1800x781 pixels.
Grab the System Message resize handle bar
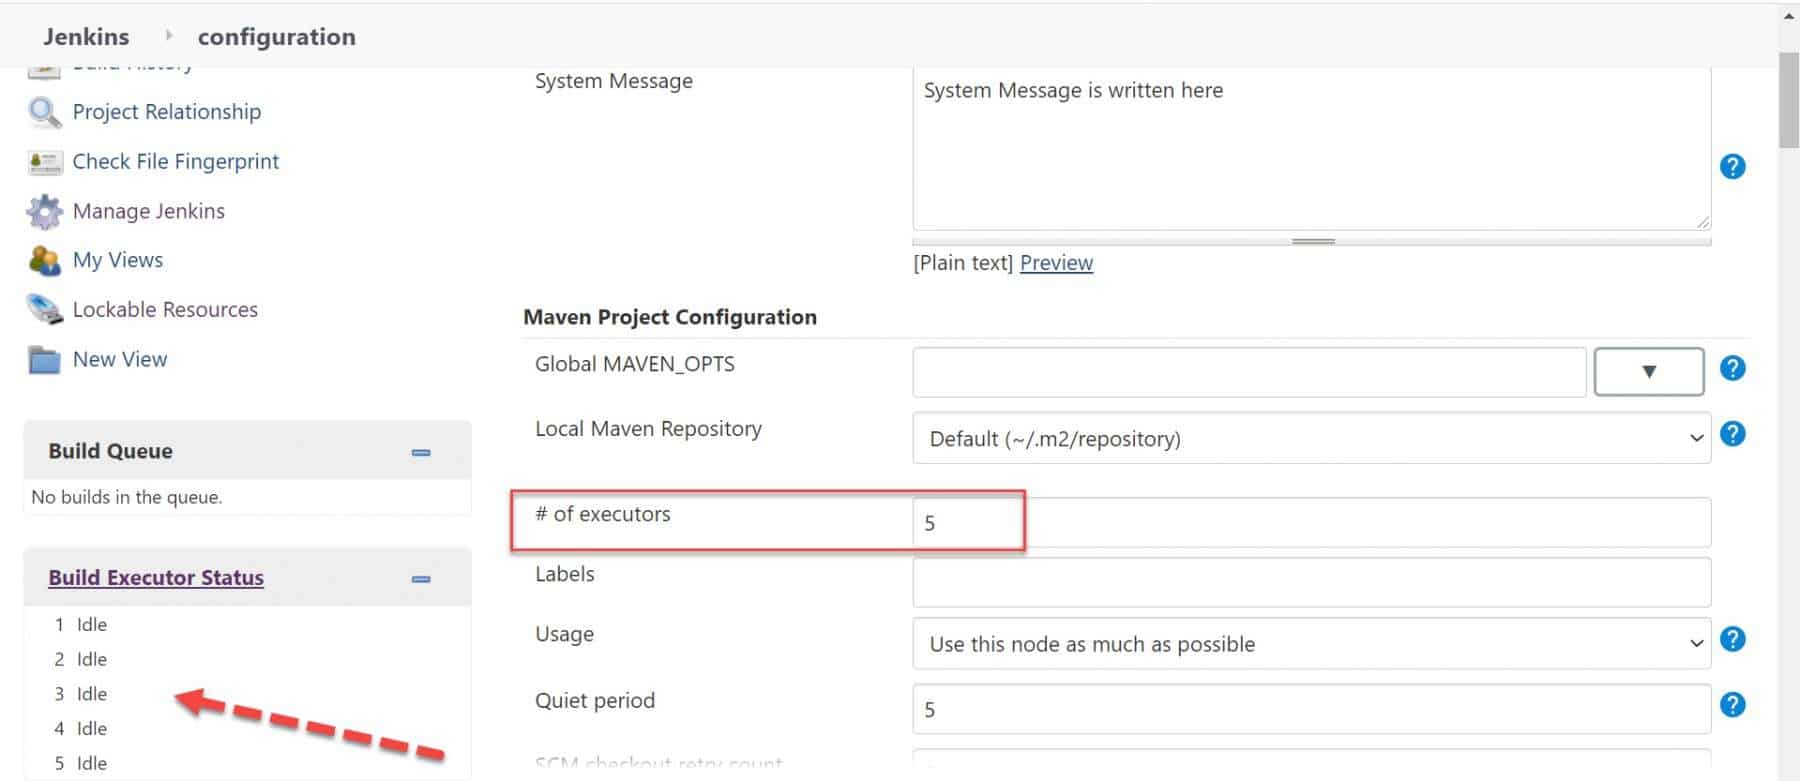click(x=1312, y=241)
